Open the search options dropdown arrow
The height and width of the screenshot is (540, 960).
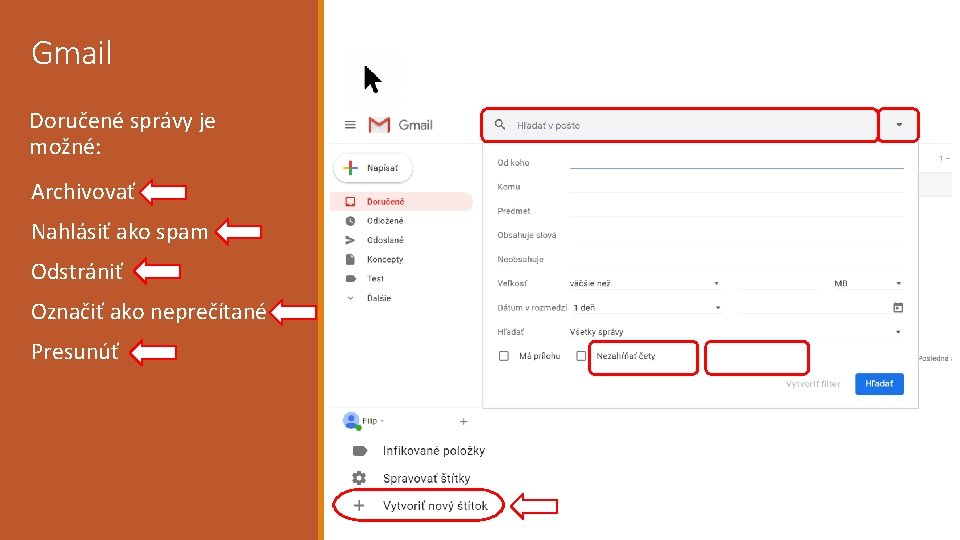point(899,125)
